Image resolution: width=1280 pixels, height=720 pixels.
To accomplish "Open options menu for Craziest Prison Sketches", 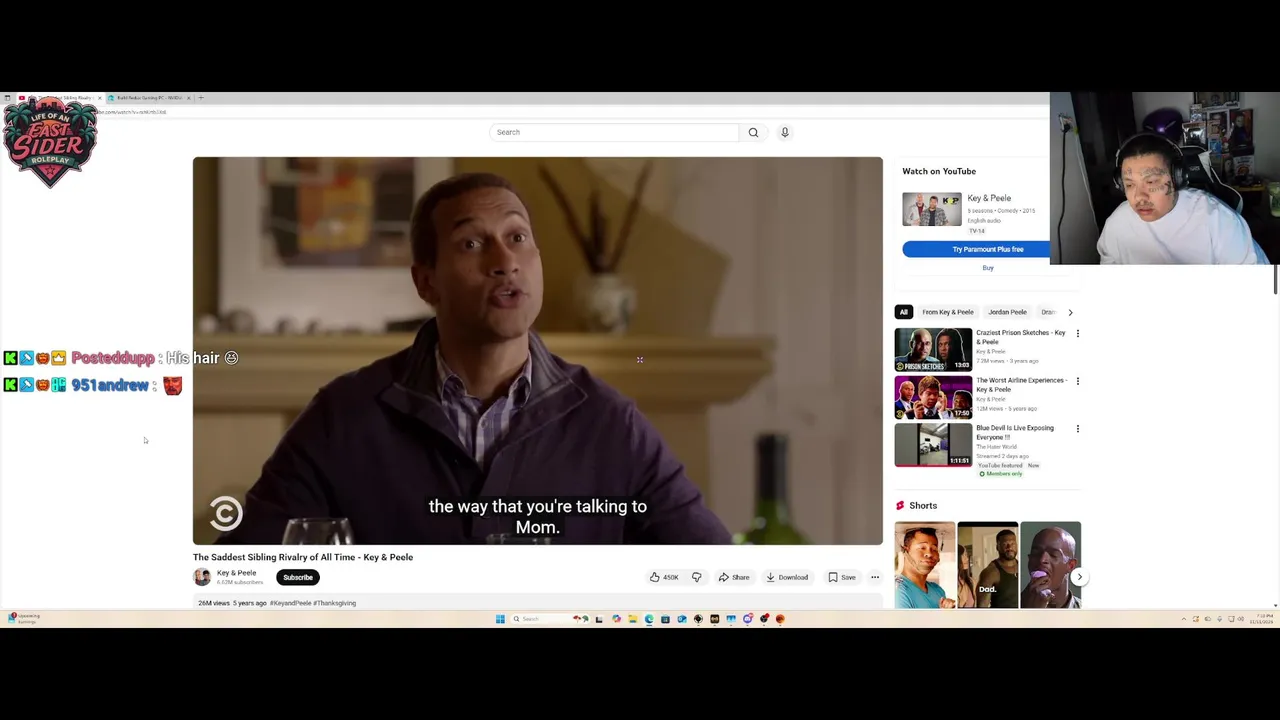I will coord(1077,333).
